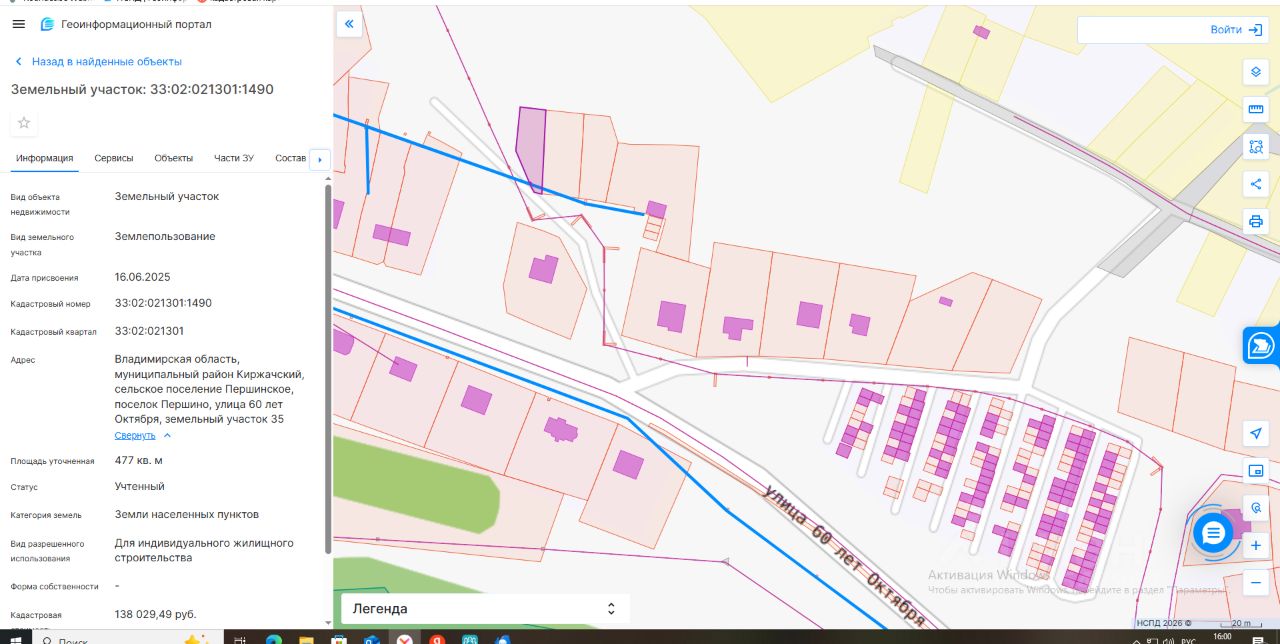Click the status value Учтенный
The width and height of the screenshot is (1280, 644).
click(x=140, y=486)
